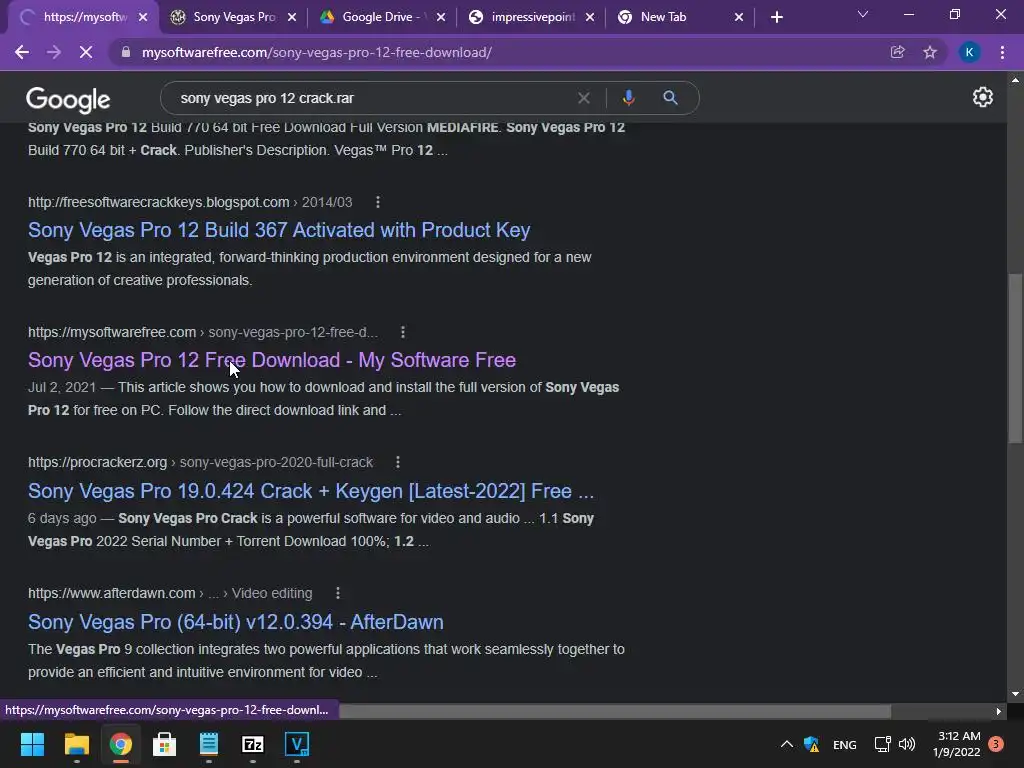Viewport: 1024px width, 768px height.
Task: Bookmark this page with the star
Action: tap(930, 52)
